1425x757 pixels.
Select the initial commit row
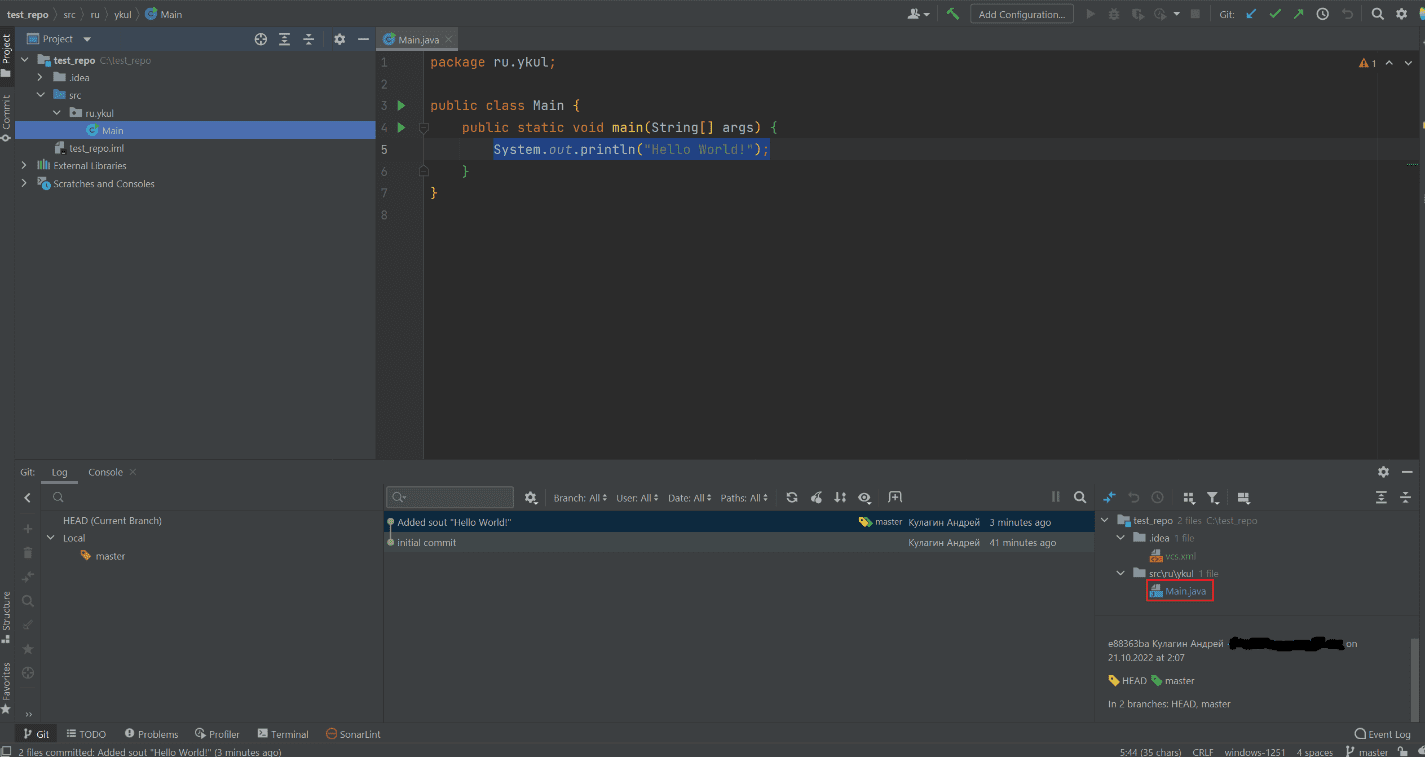click(739, 542)
